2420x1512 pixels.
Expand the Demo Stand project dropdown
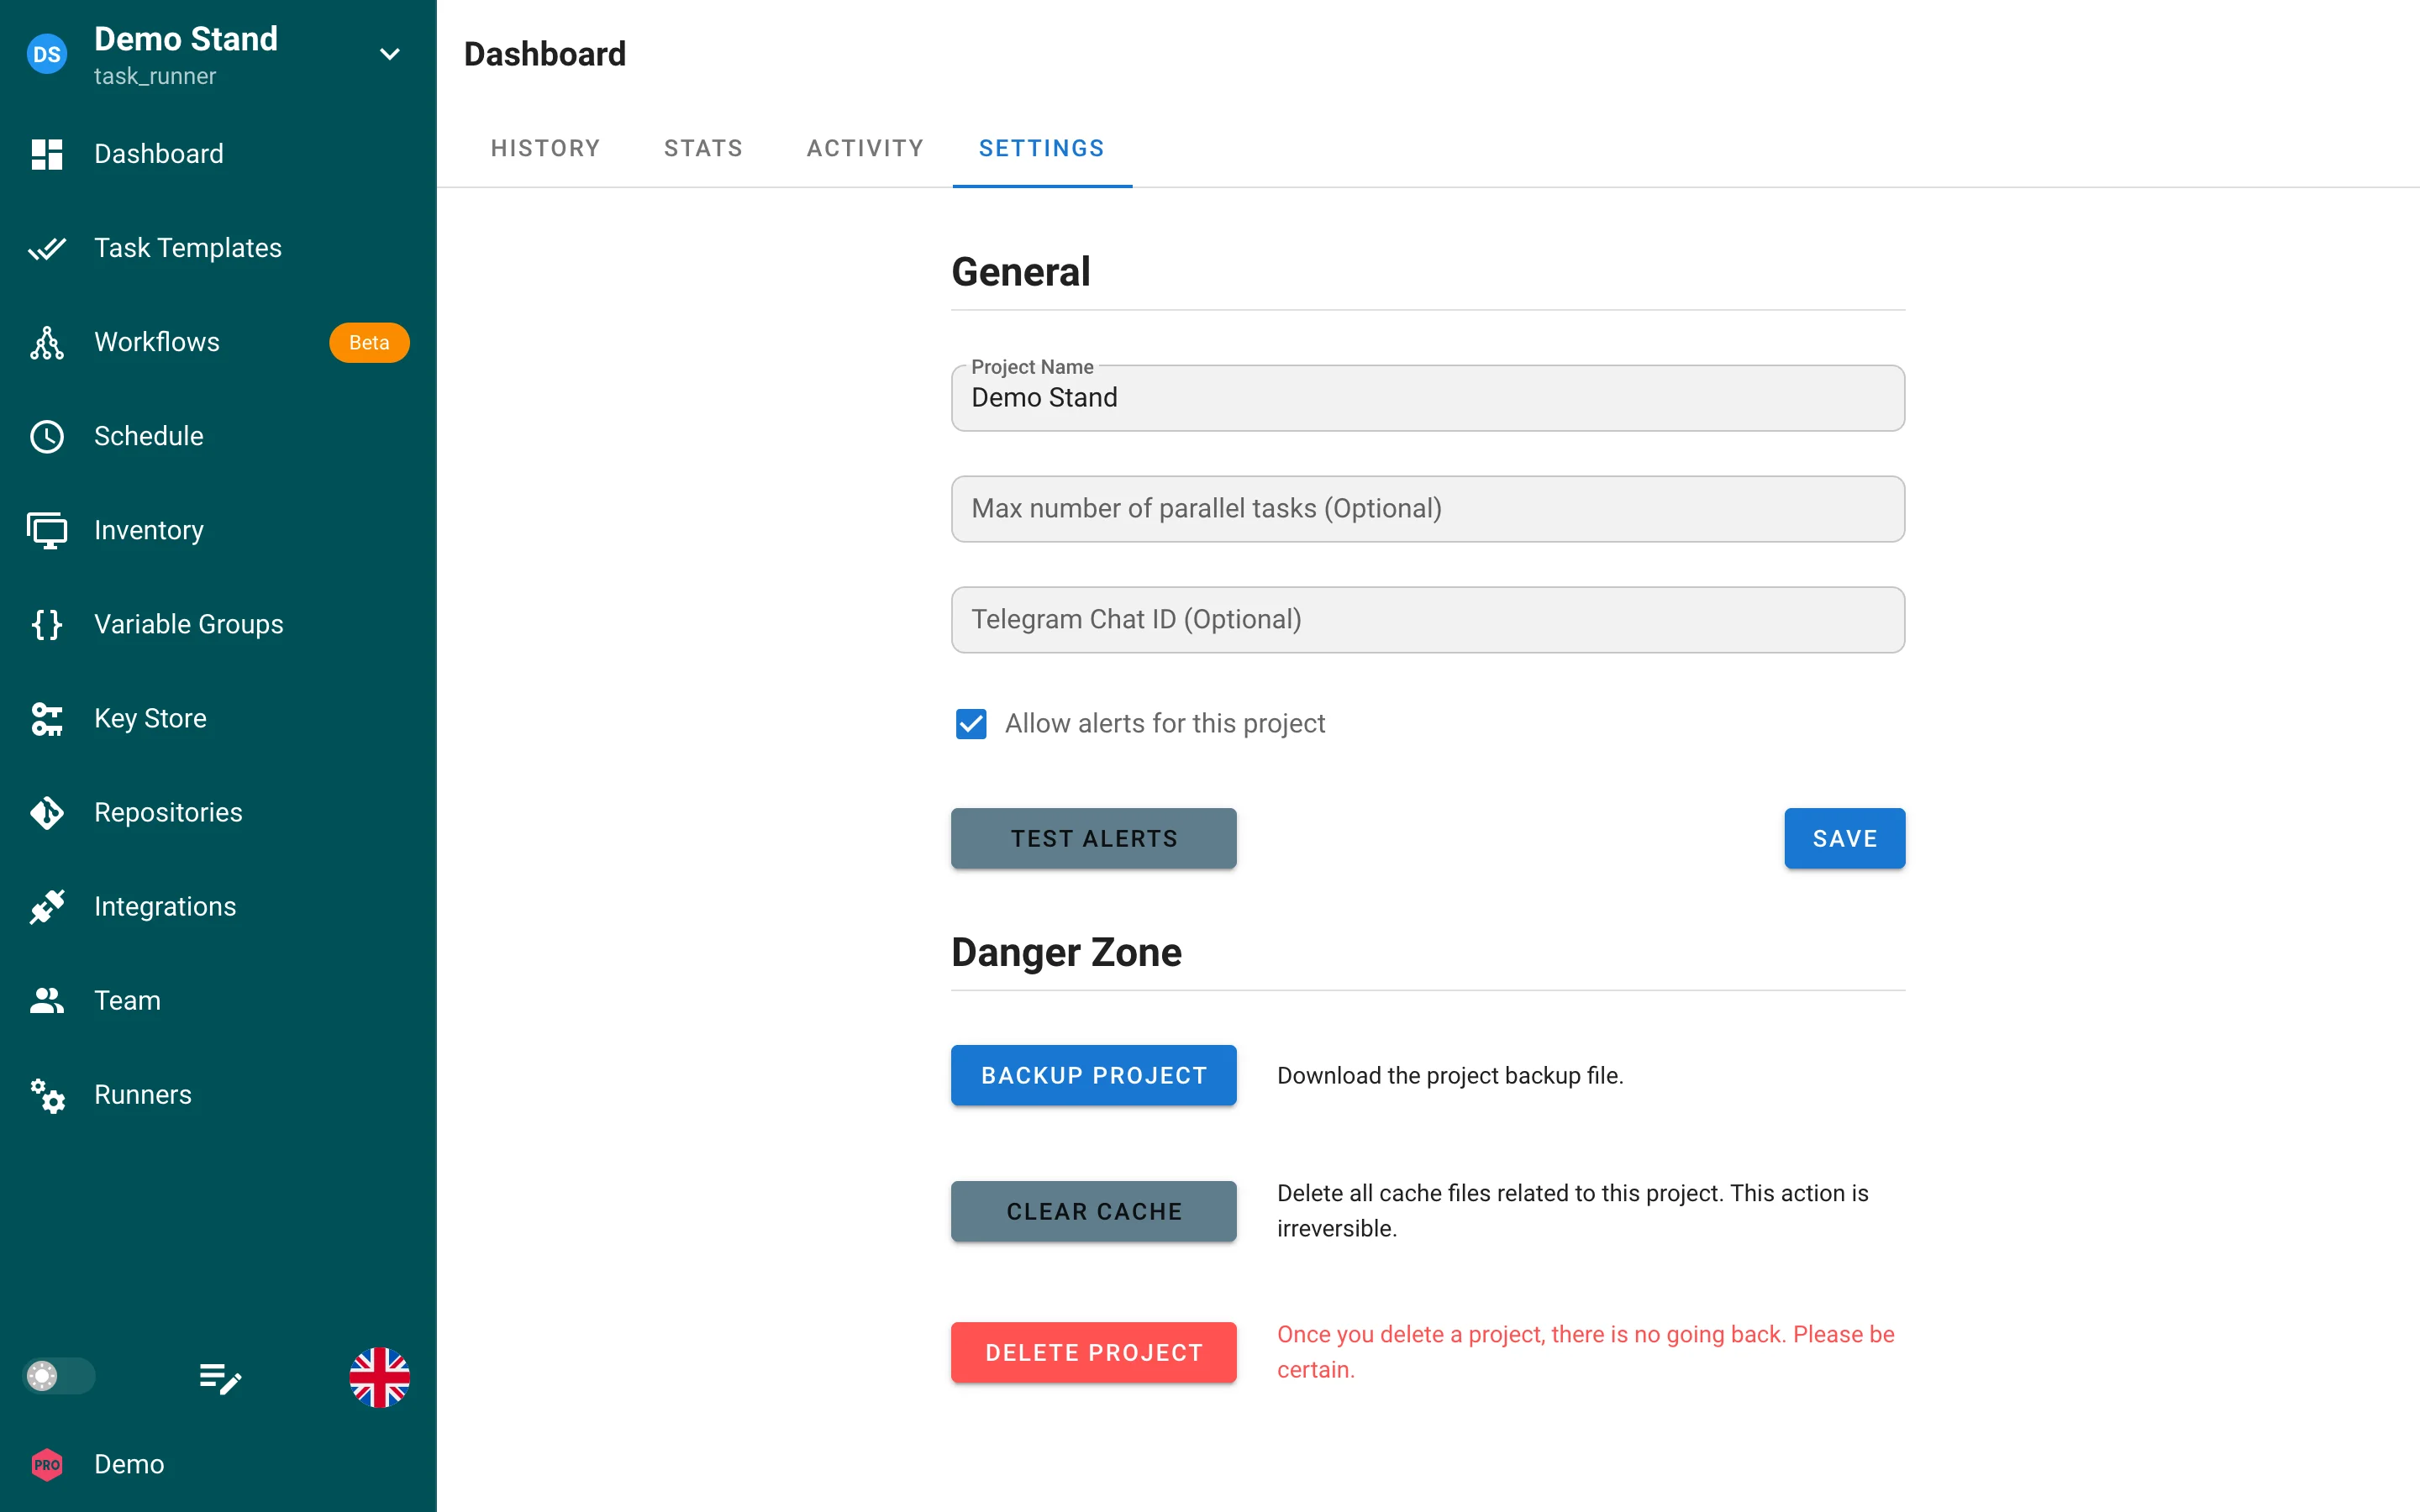pos(390,54)
